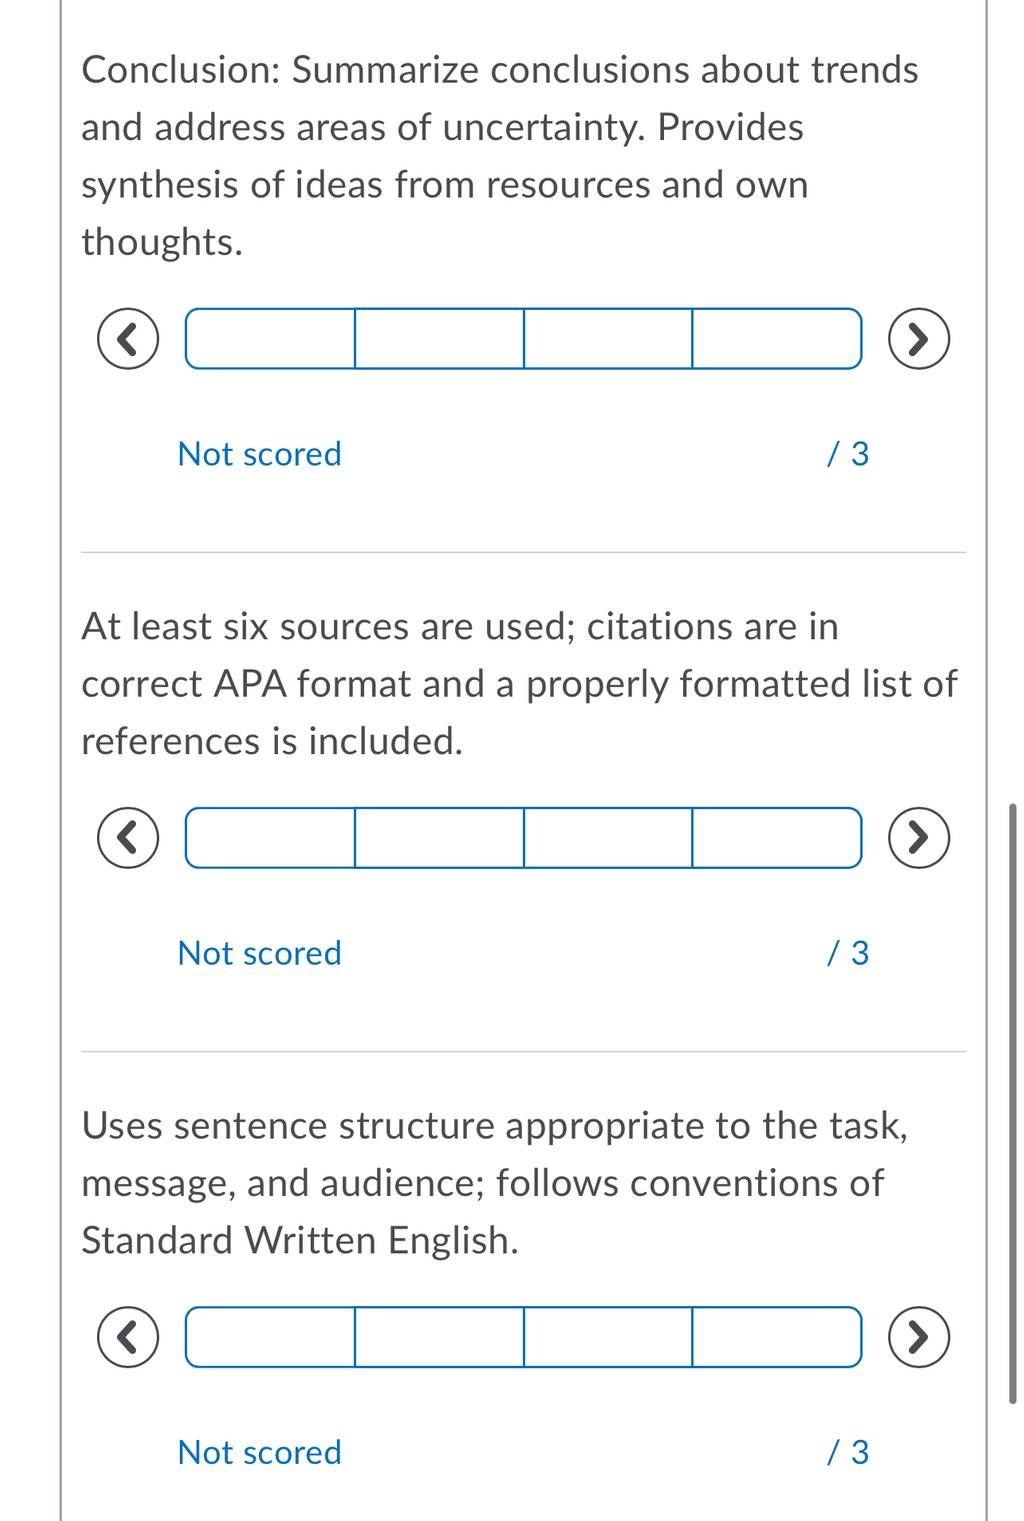Click previous level arrow for Conclusion criterion
This screenshot has height=1521, width=1024.
coord(128,339)
